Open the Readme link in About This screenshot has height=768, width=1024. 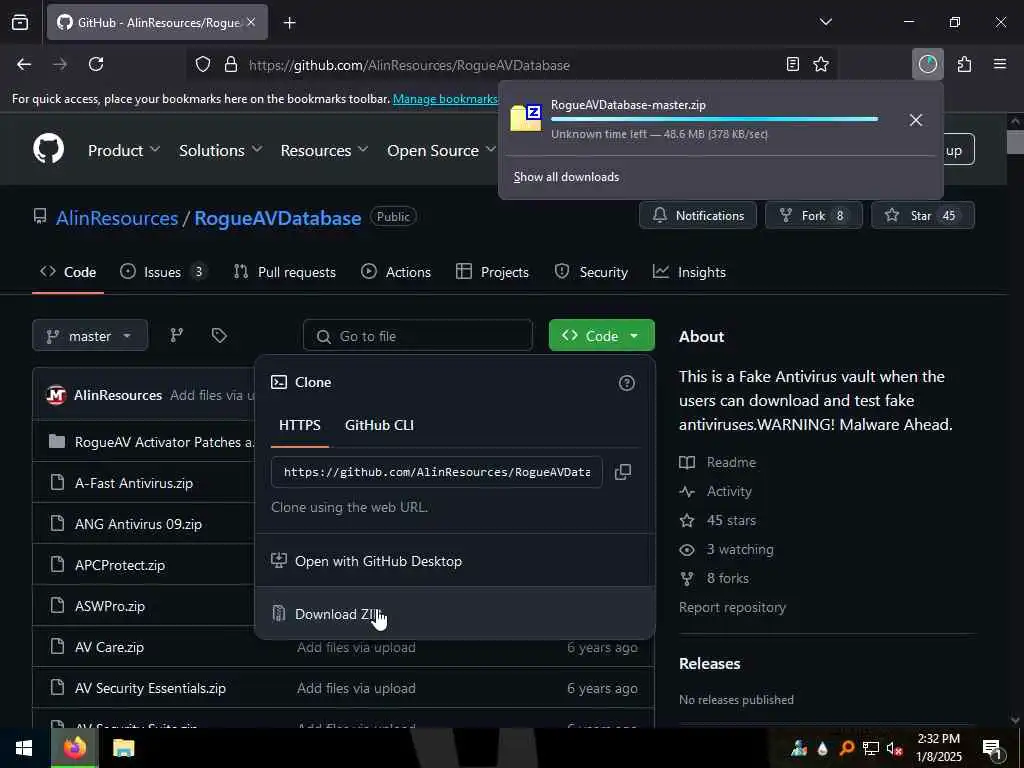[x=731, y=462]
